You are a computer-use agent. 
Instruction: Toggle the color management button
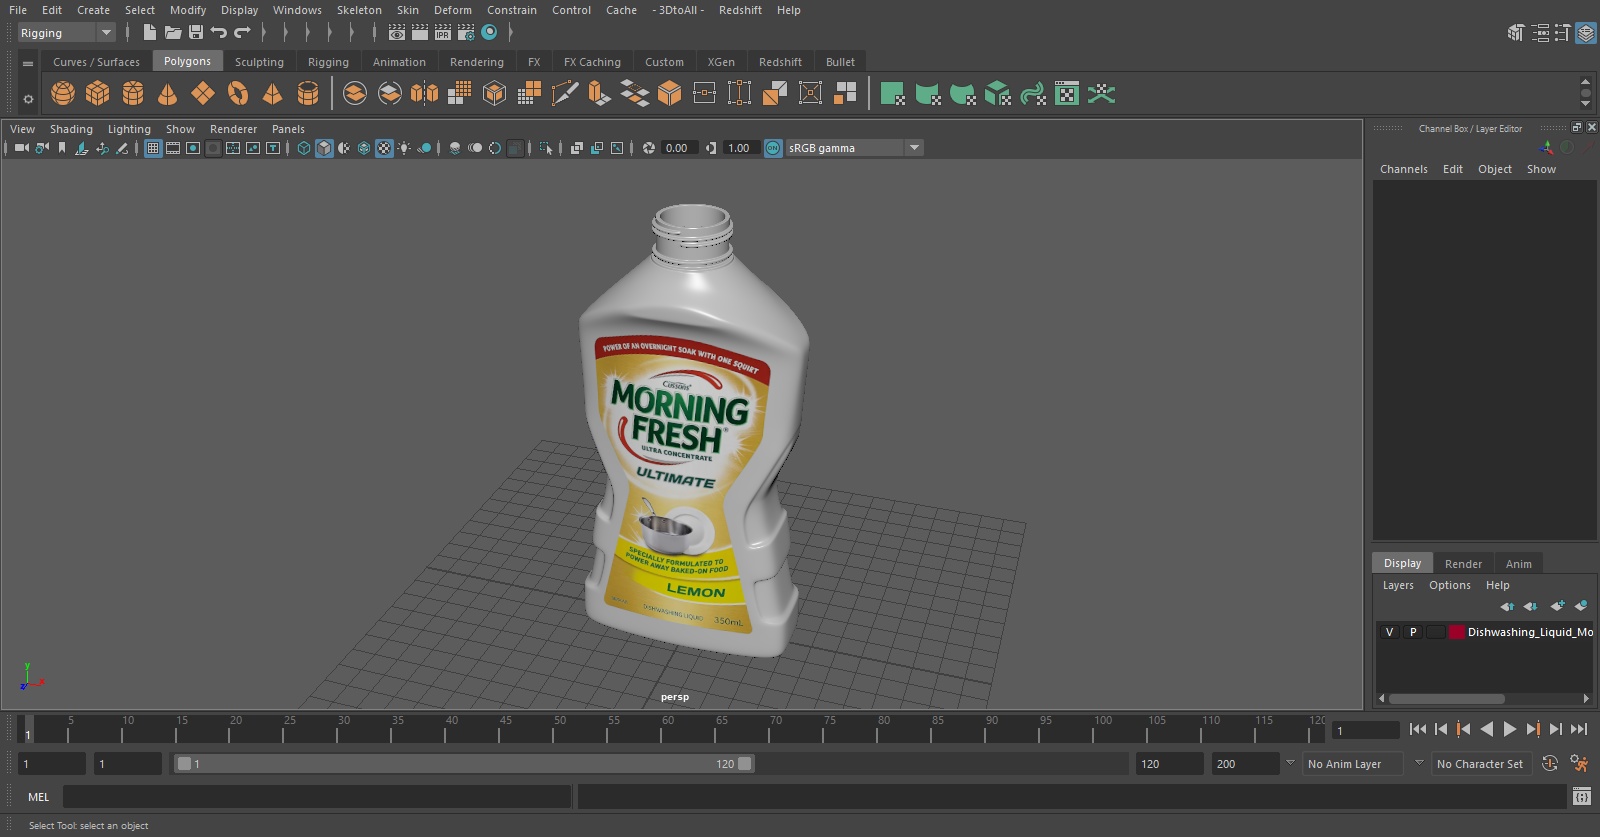click(x=773, y=148)
